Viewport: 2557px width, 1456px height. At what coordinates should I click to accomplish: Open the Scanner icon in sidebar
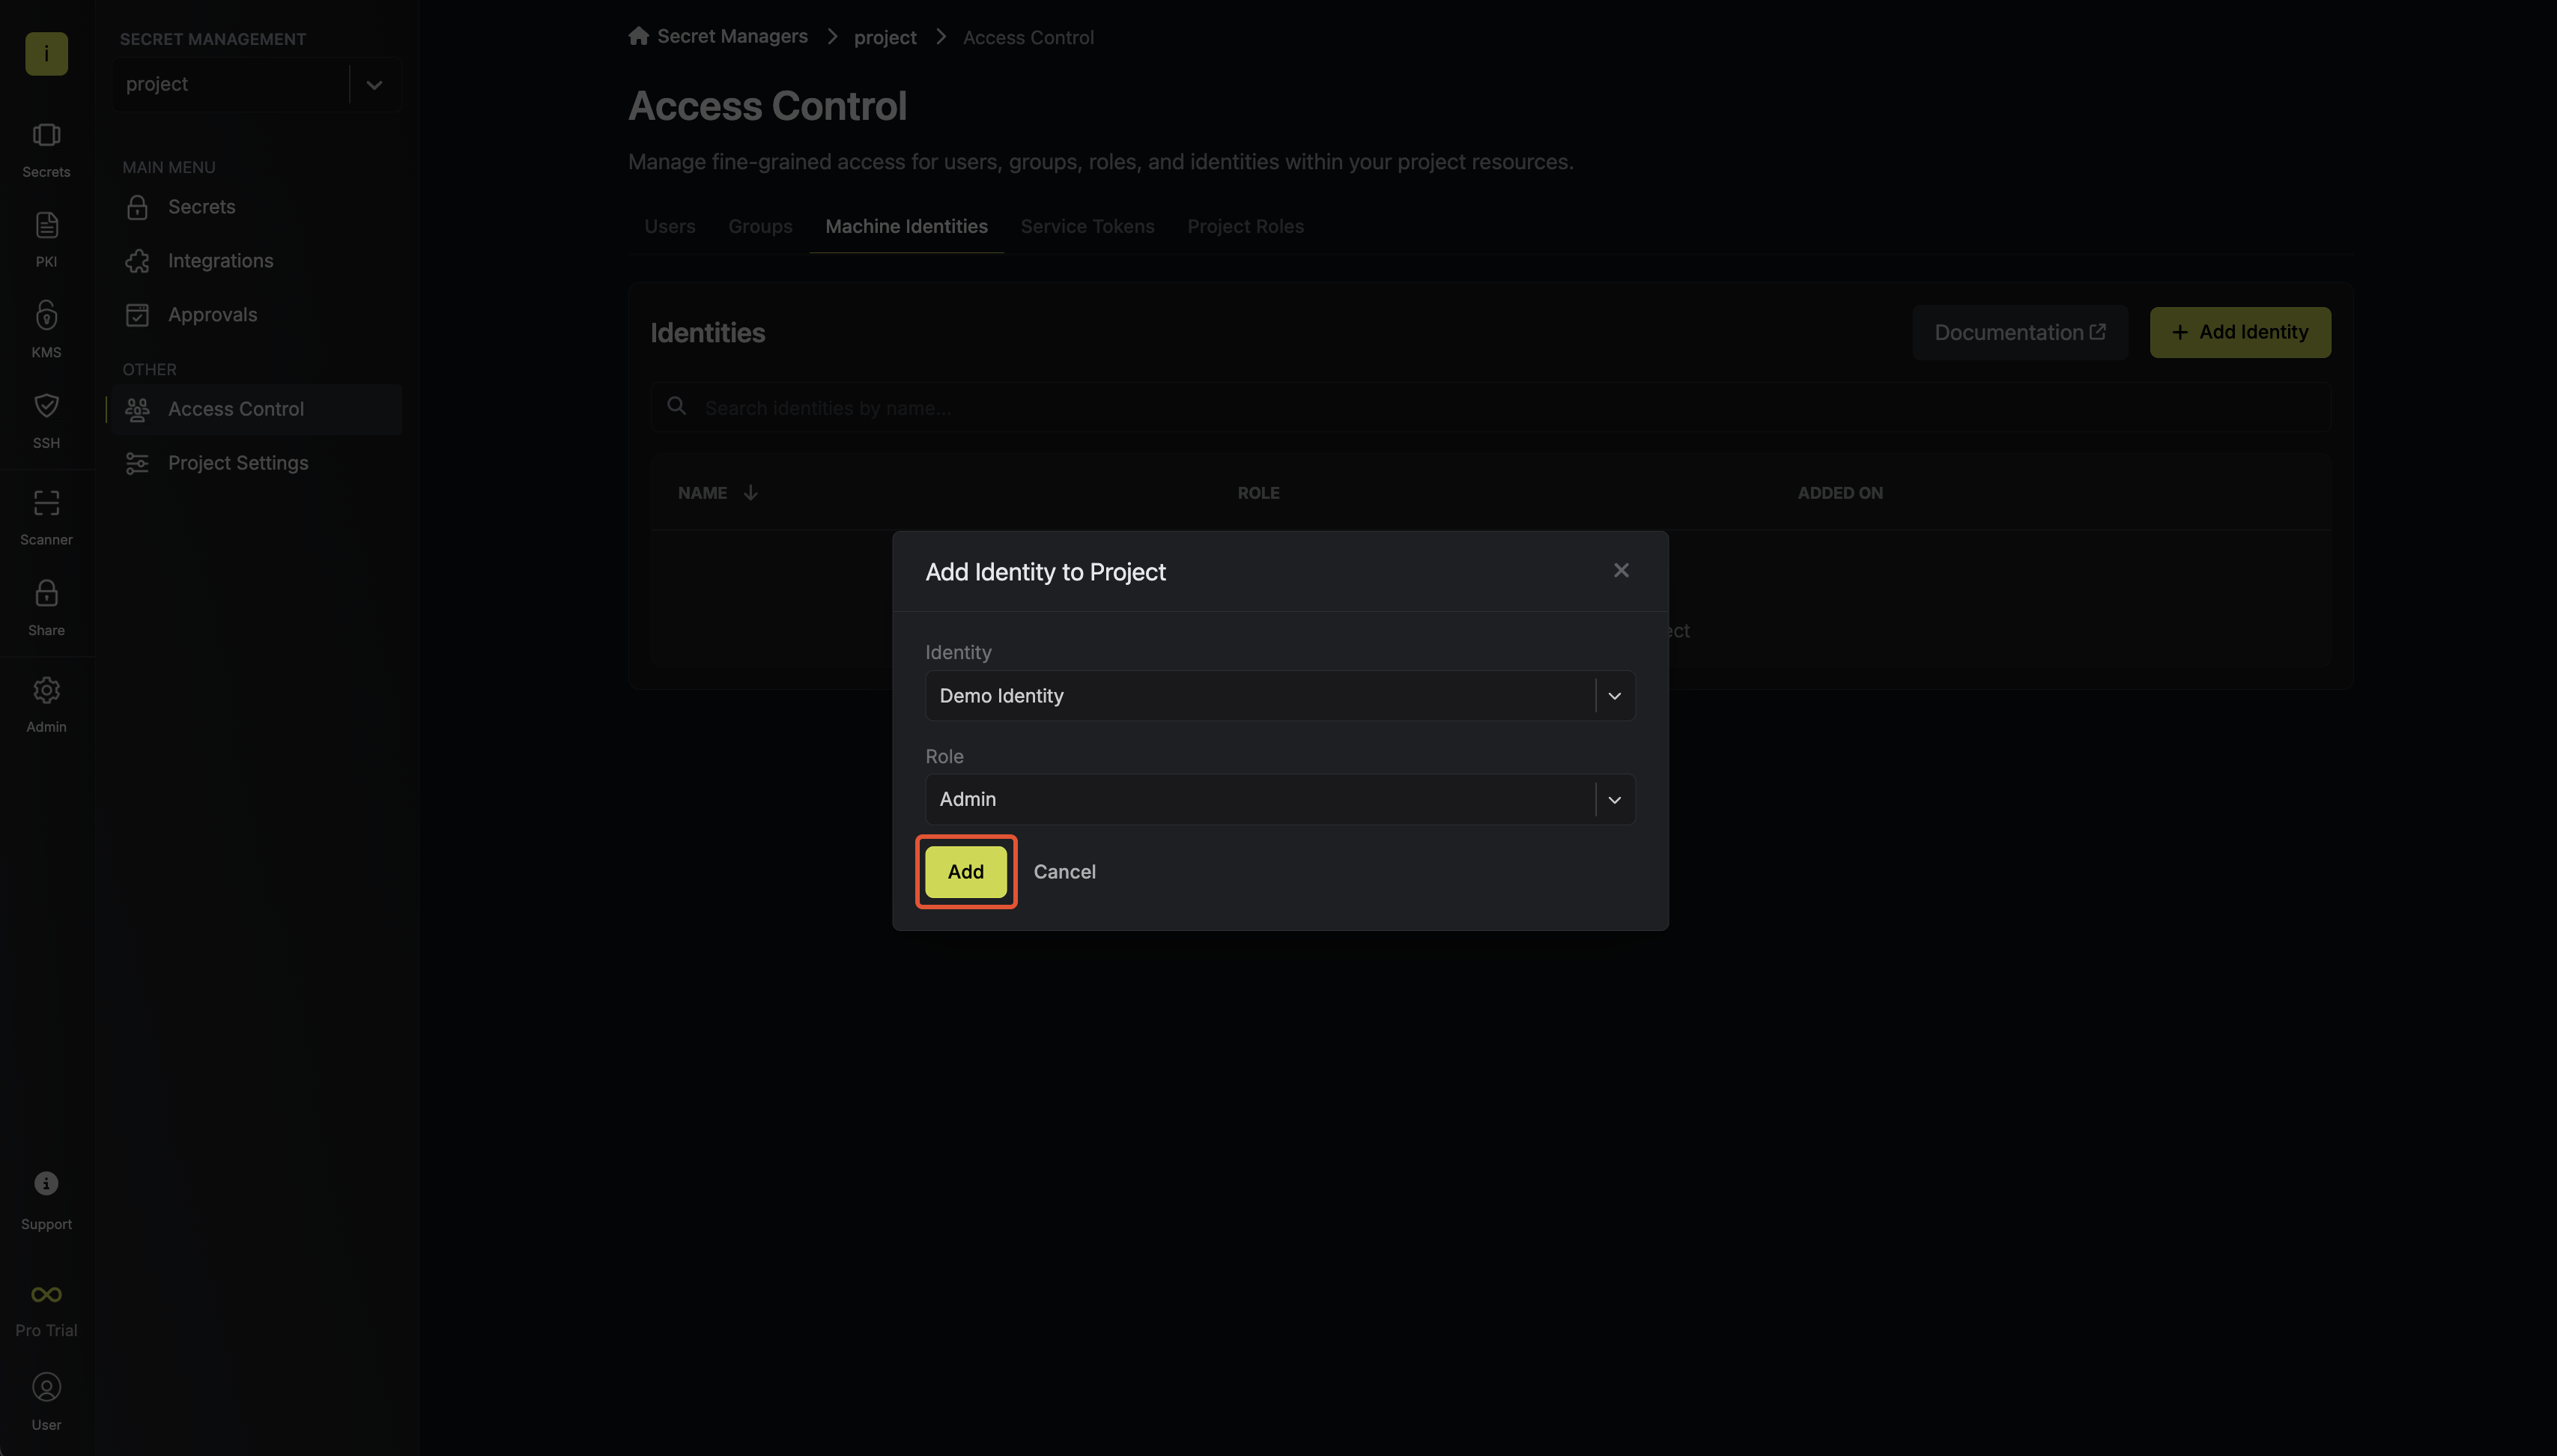click(46, 503)
